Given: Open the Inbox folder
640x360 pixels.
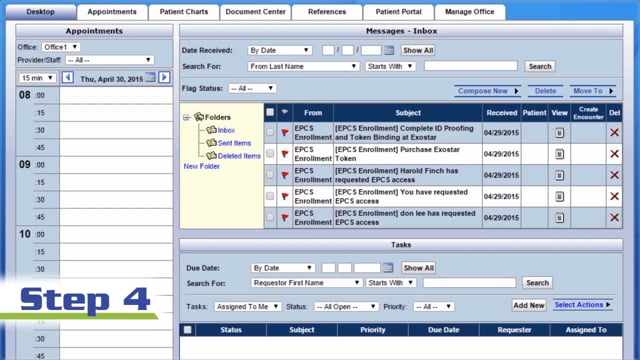Looking at the screenshot, I should tap(226, 130).
